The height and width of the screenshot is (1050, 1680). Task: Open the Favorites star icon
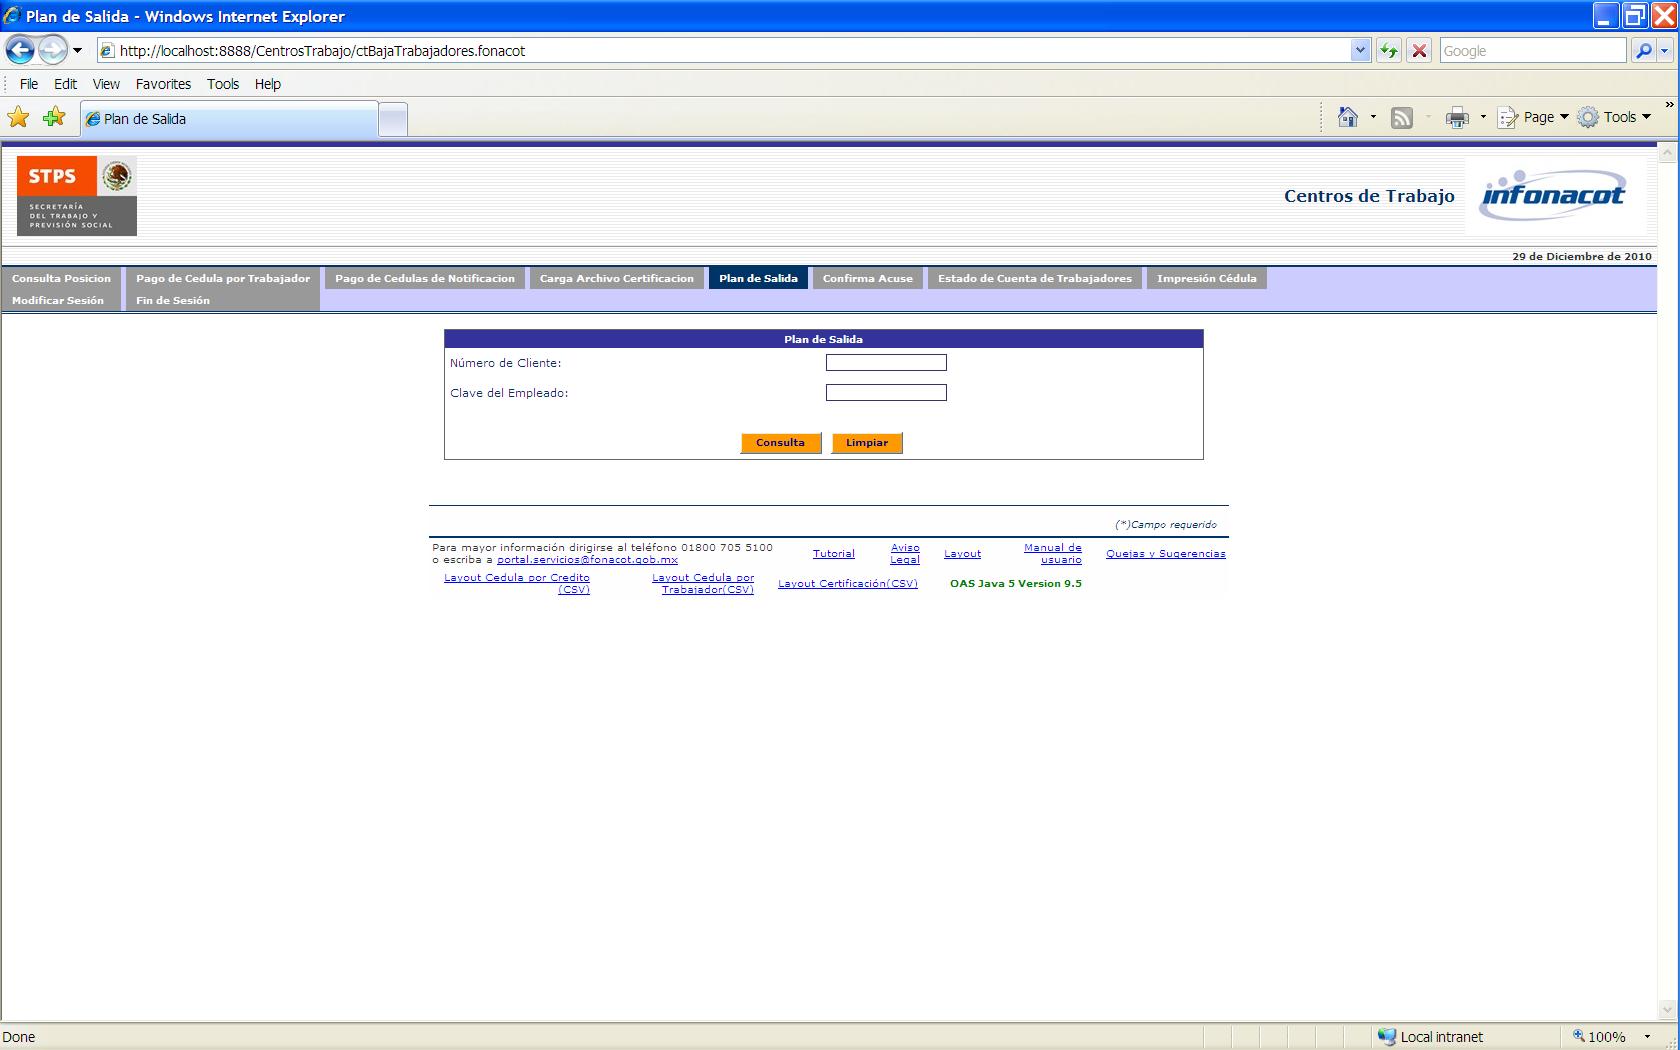pos(18,118)
